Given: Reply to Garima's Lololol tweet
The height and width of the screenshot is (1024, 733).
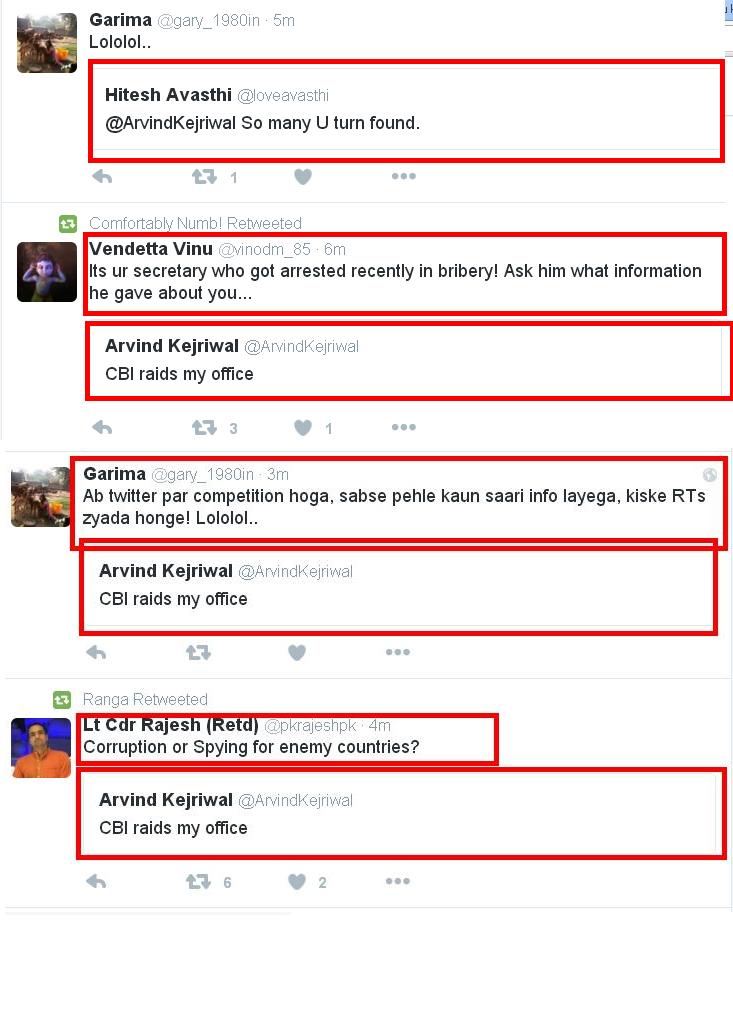Looking at the screenshot, I should [102, 176].
